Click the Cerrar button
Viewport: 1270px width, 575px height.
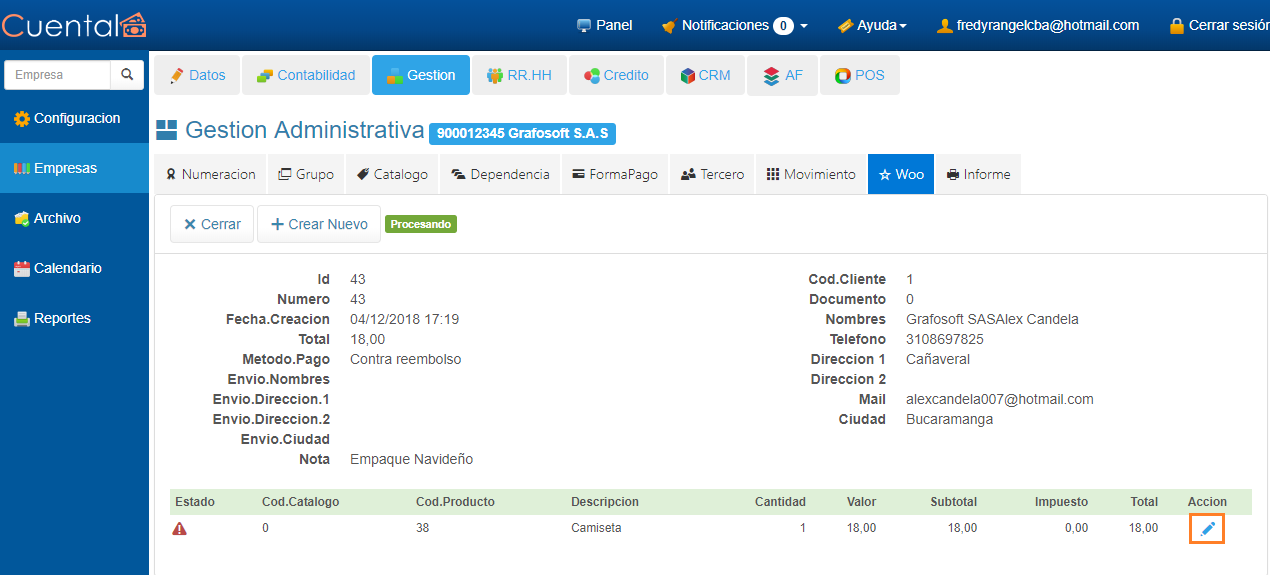211,224
